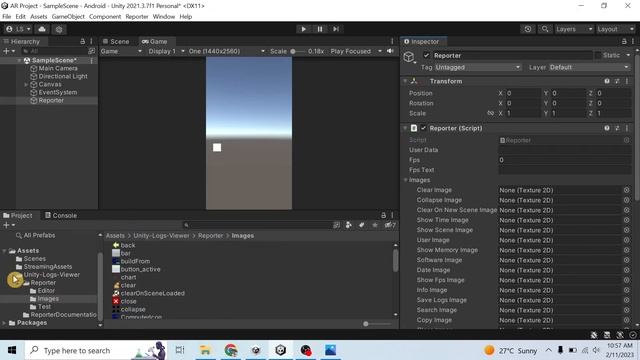Click the Pause button in the toolbar
Viewport: 640px width, 360px height.
[x=320, y=29]
